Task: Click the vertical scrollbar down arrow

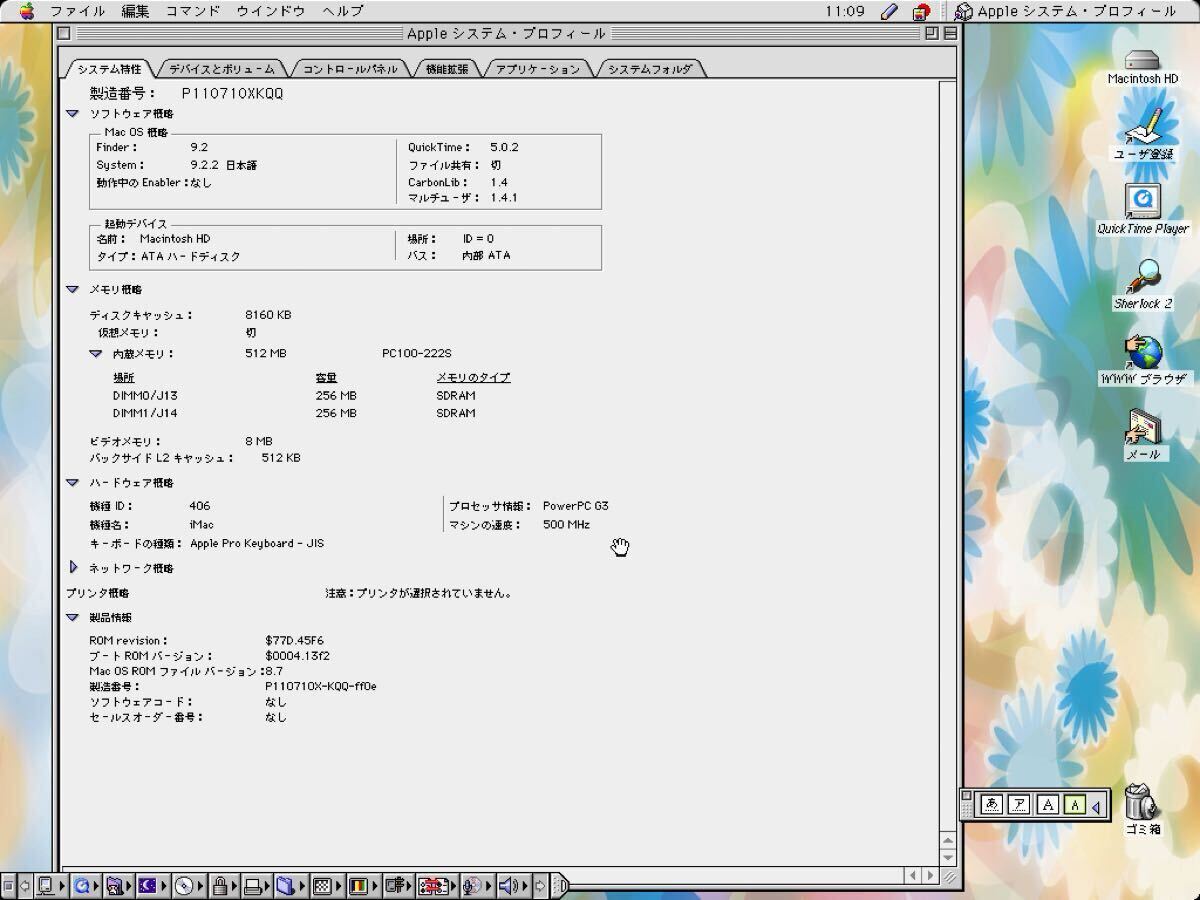Action: click(950, 858)
